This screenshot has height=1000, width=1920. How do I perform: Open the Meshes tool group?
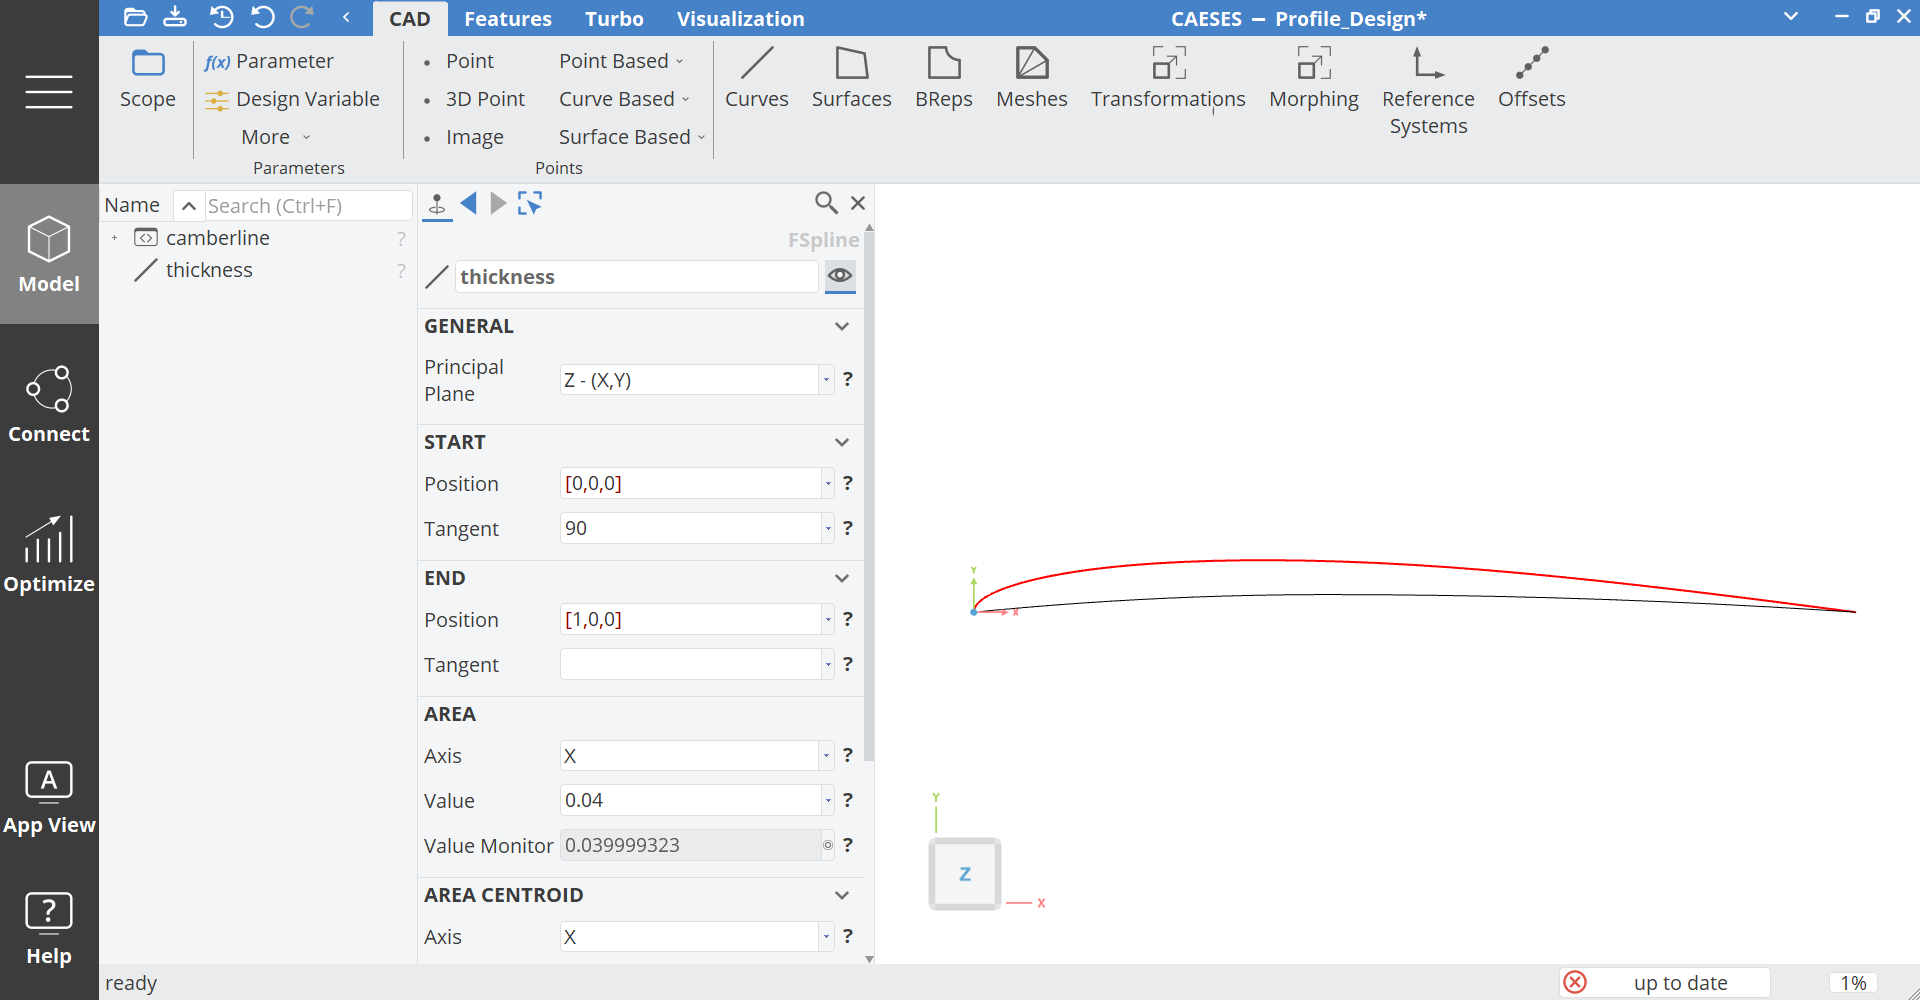1032,79
